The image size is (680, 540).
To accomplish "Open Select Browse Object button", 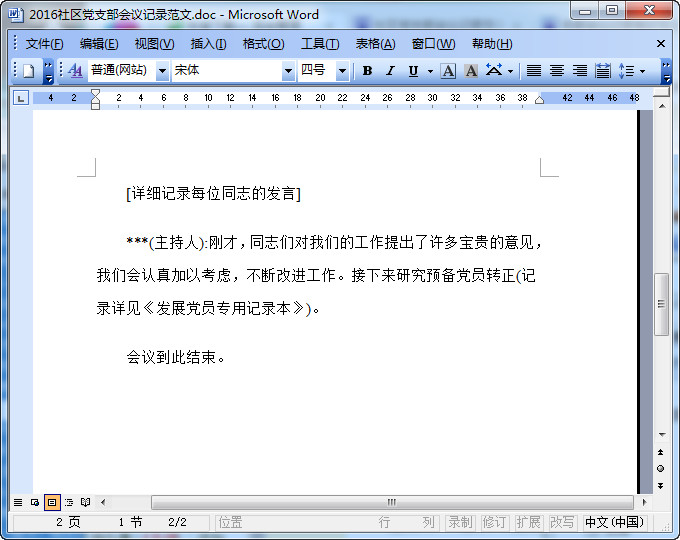I will point(660,469).
